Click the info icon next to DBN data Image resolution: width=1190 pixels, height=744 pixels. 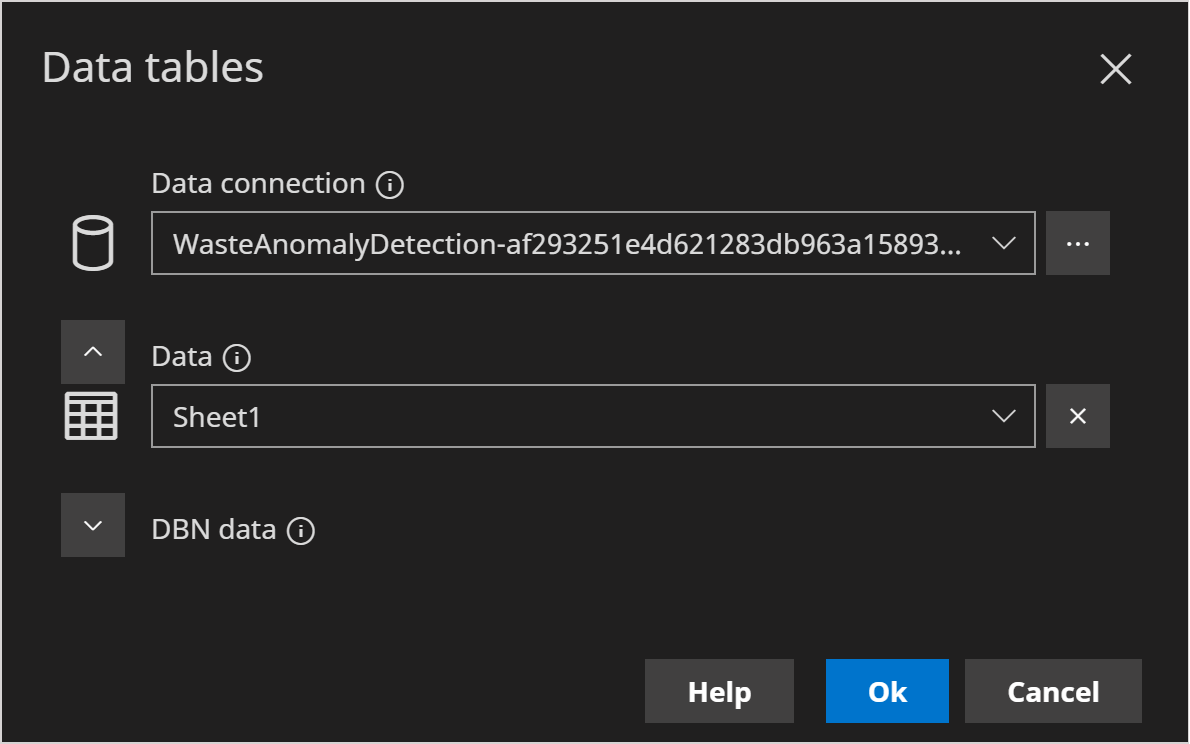[x=300, y=529]
